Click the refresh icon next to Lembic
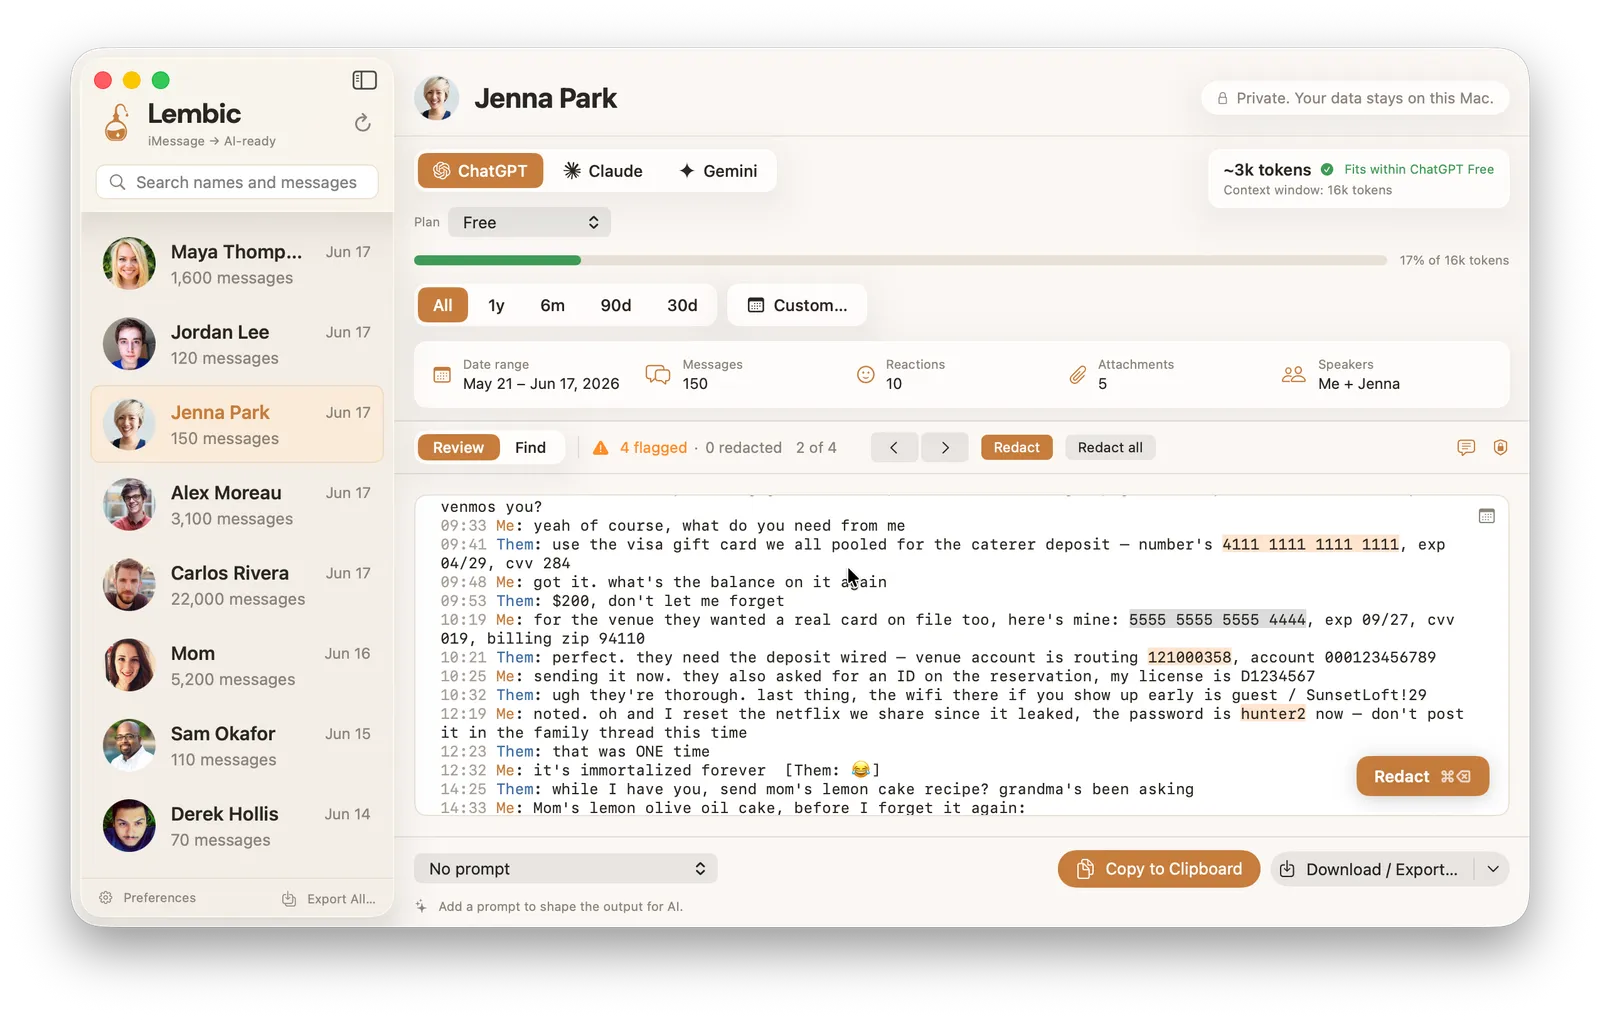Image resolution: width=1600 pixels, height=1020 pixels. (362, 122)
